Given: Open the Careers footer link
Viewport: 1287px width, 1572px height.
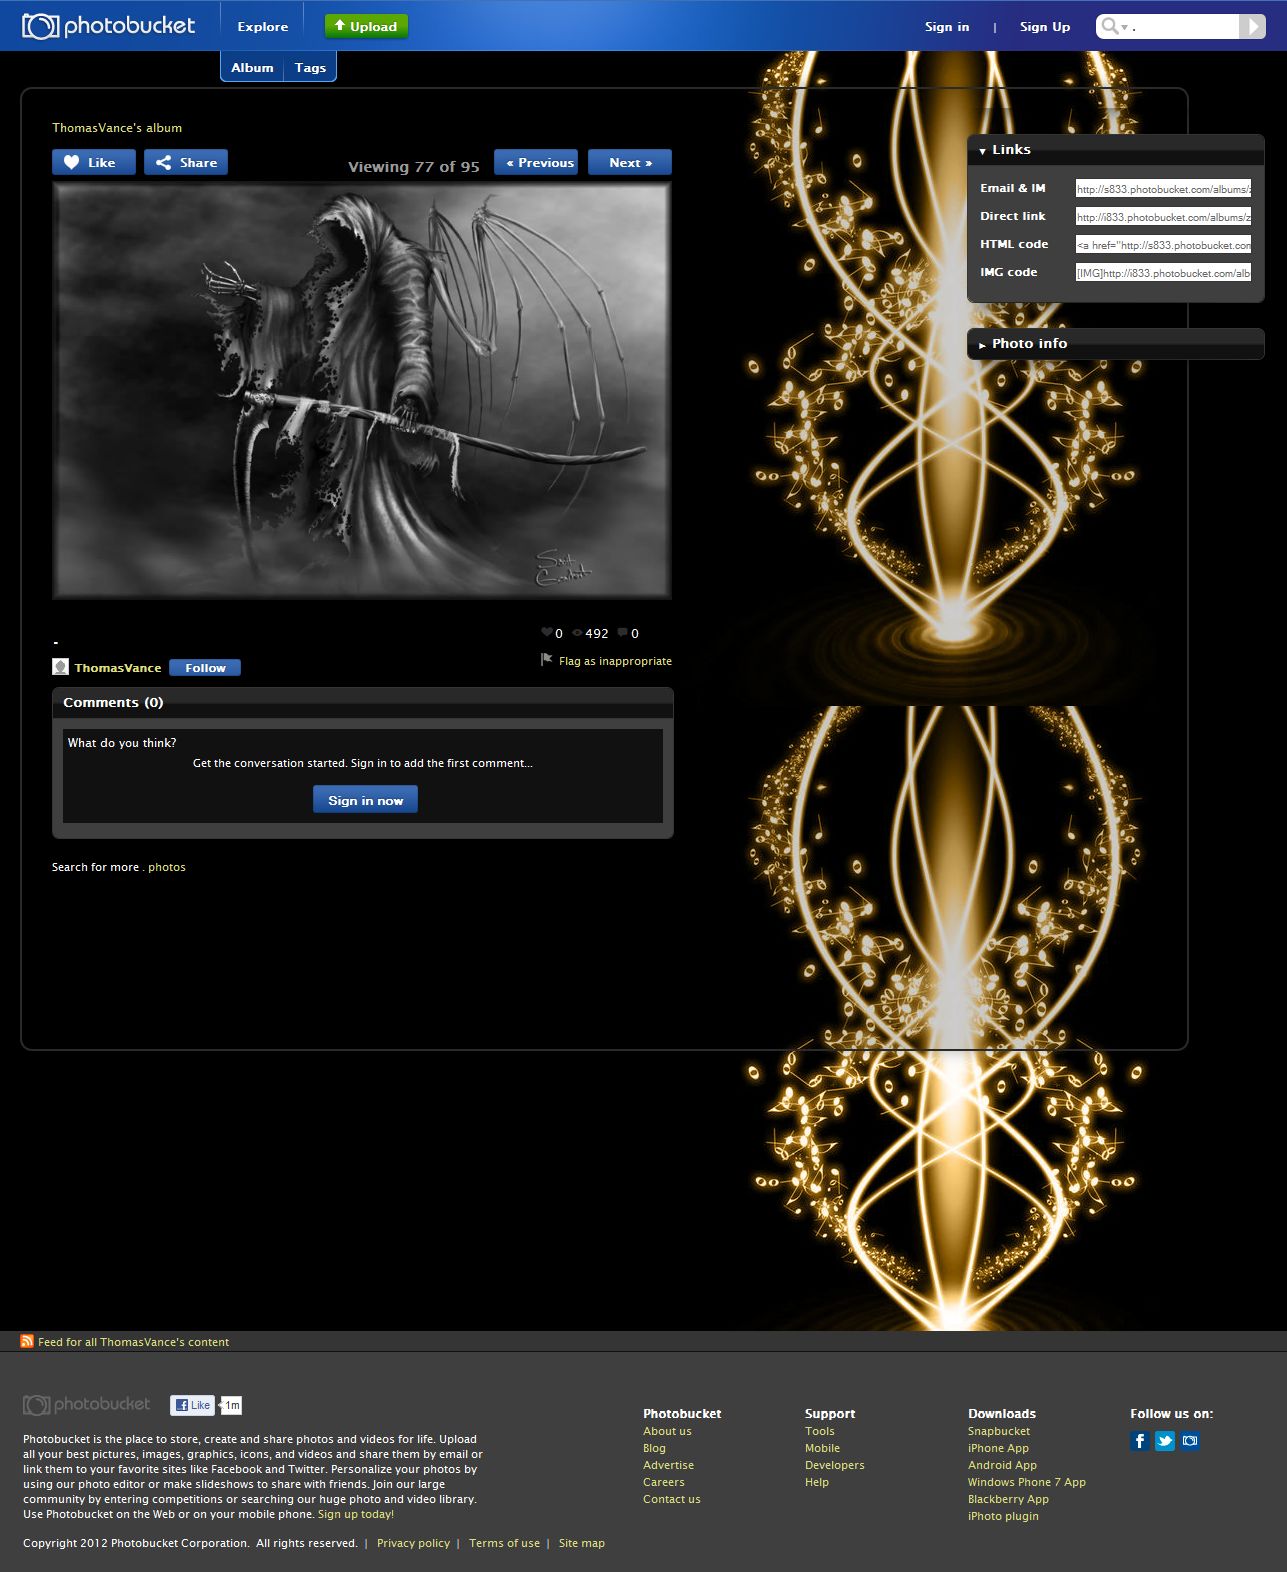Looking at the screenshot, I should (664, 1482).
